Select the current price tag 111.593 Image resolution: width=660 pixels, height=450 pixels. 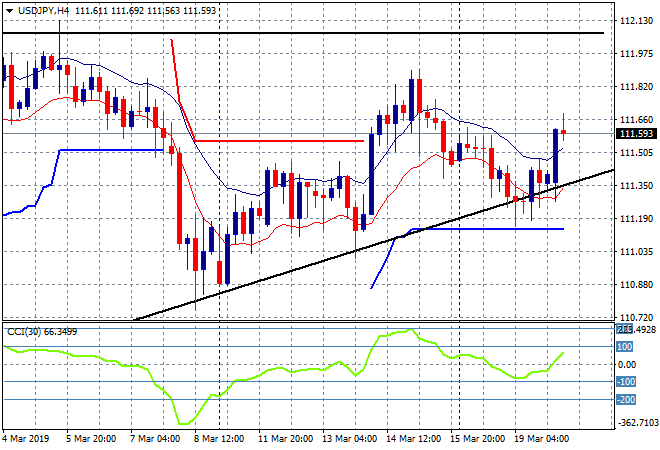[x=636, y=134]
